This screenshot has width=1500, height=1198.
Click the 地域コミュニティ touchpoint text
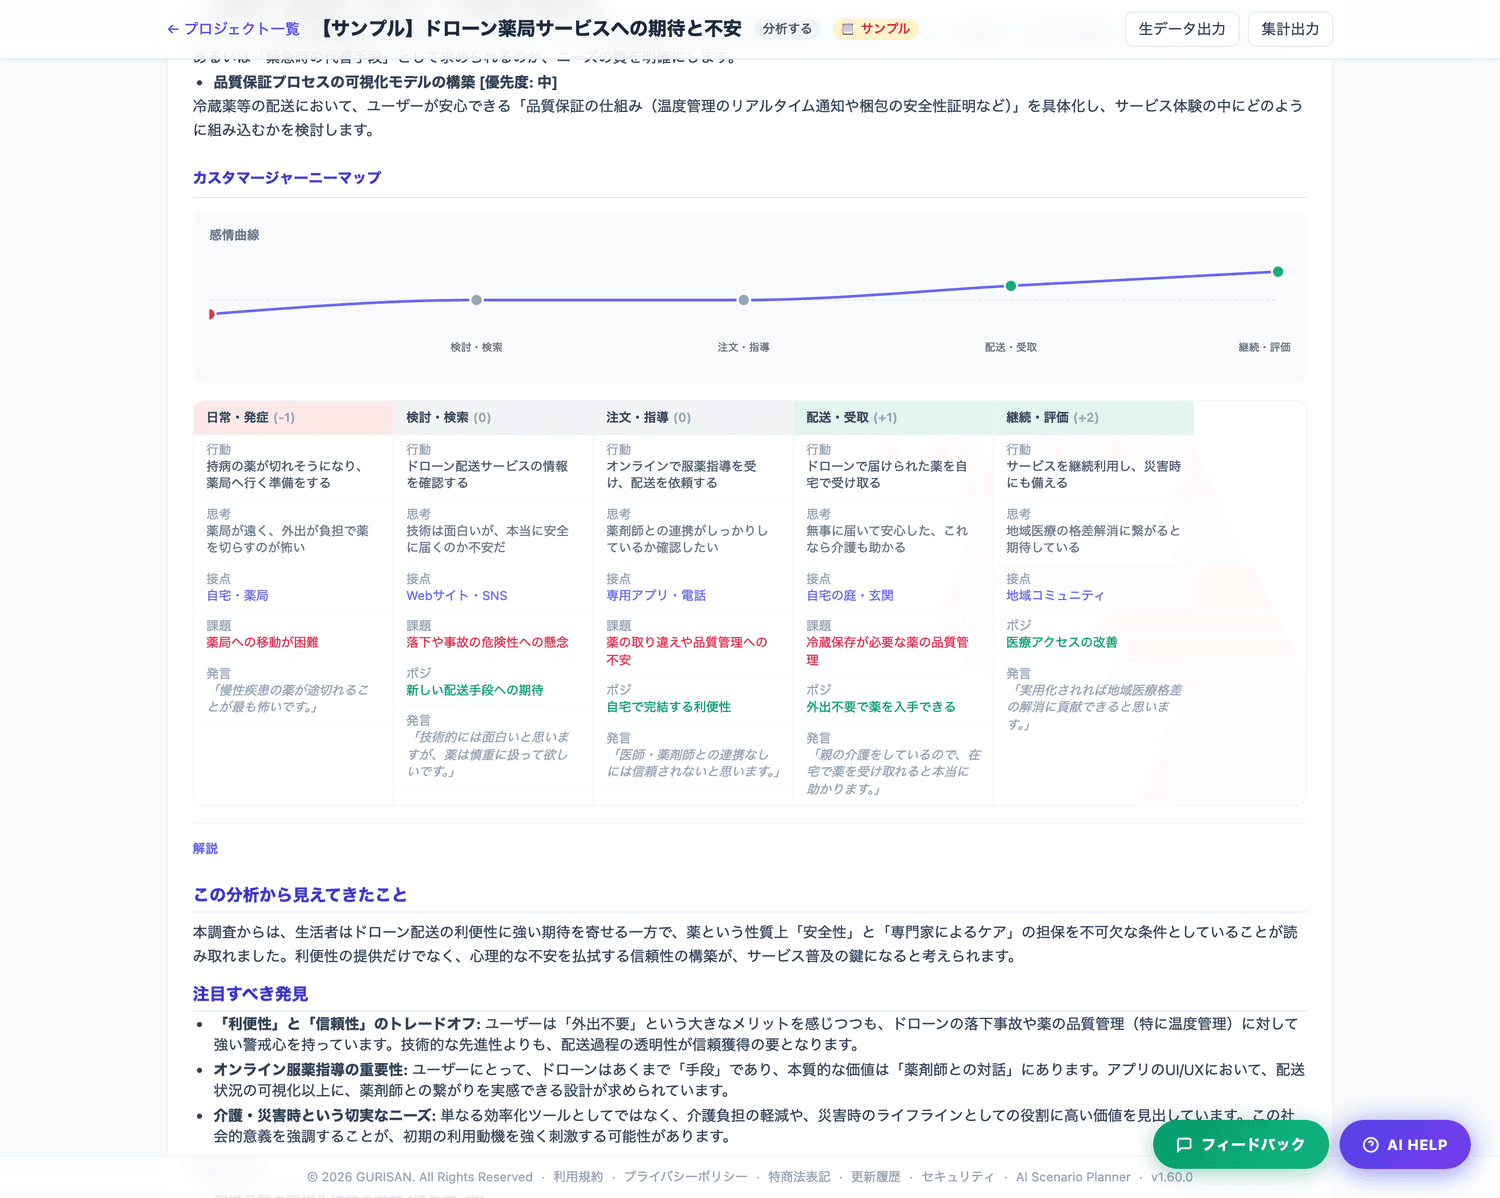1055,595
